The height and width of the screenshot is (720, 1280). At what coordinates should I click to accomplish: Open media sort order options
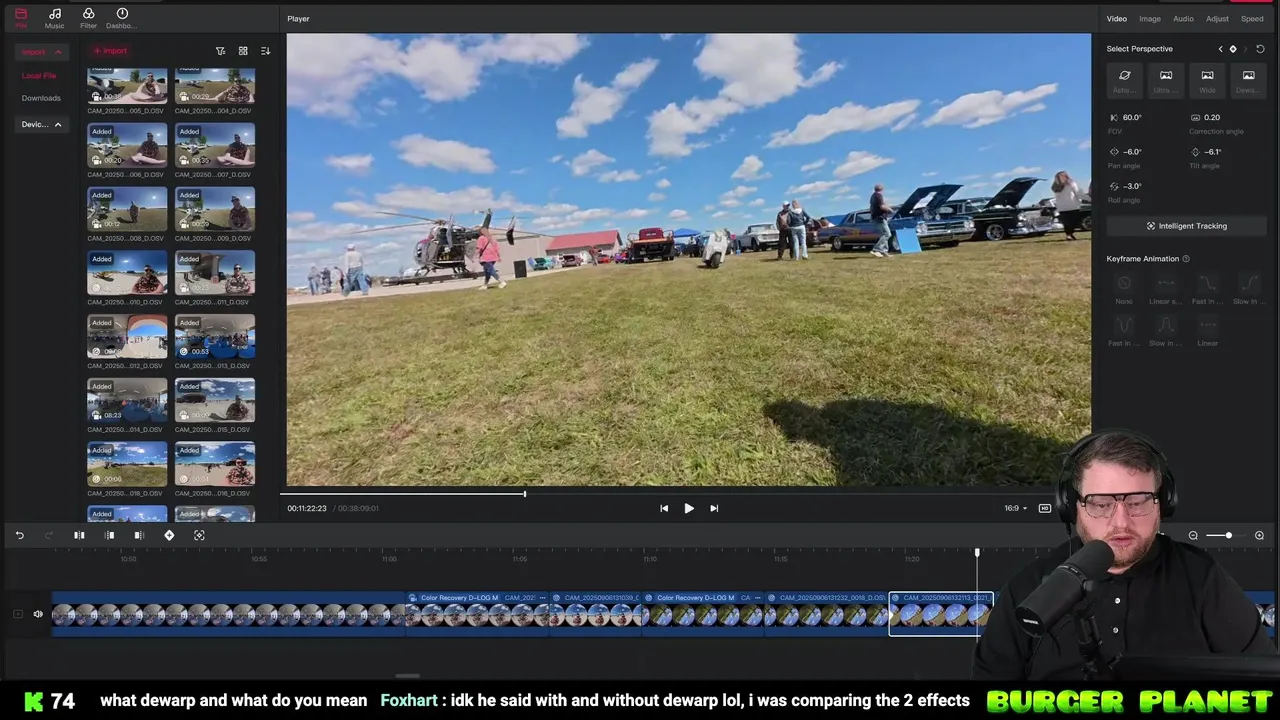[x=265, y=51]
